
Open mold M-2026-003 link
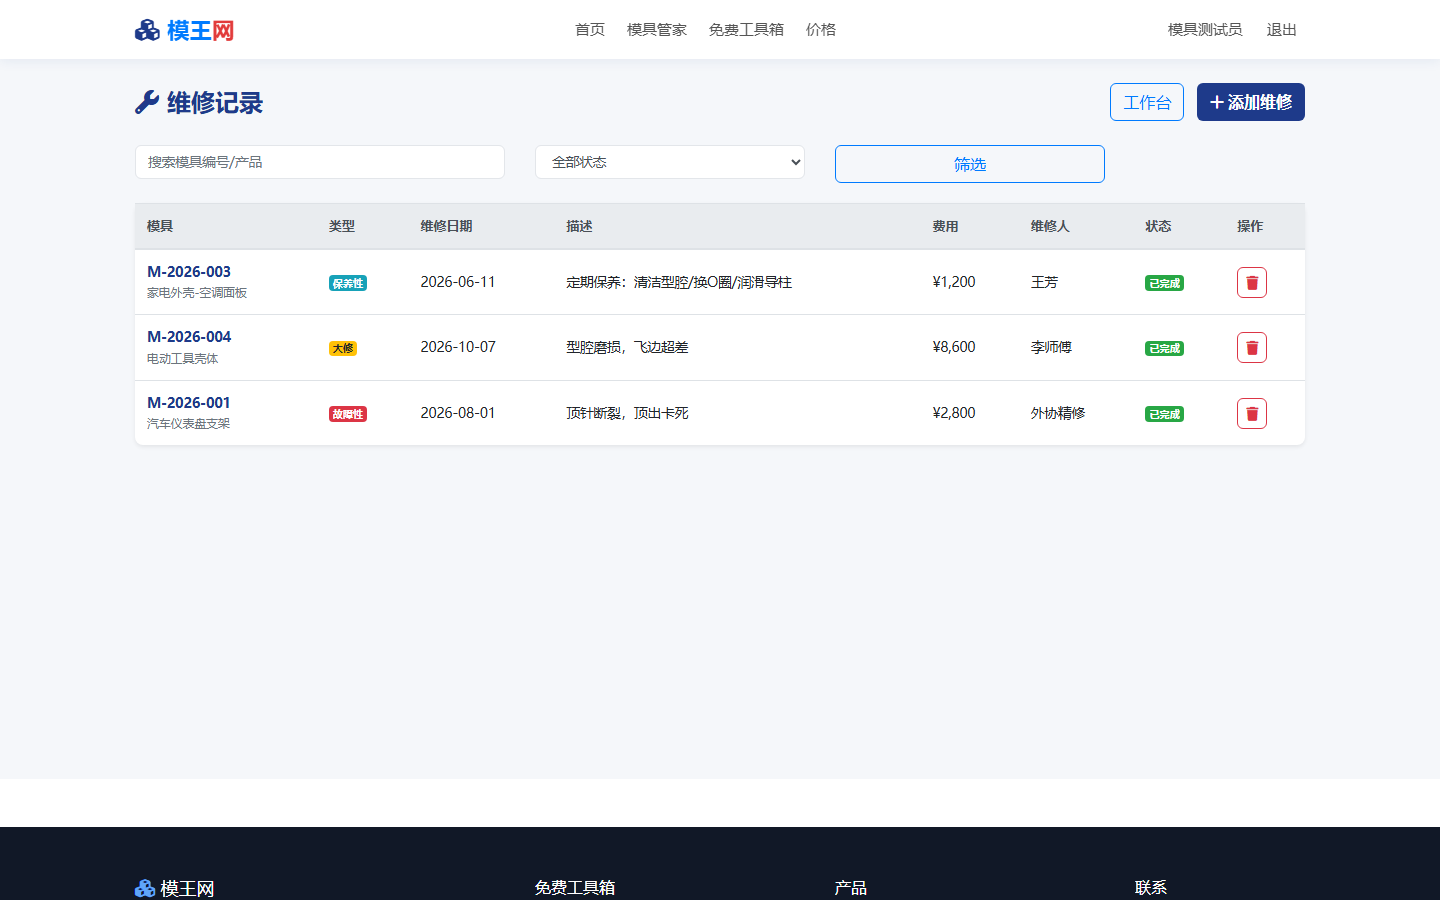[189, 271]
